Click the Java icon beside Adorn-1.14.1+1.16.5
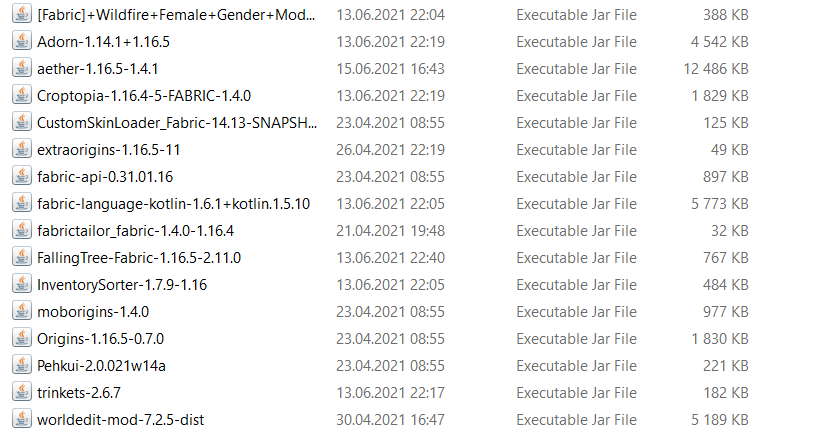Screen dimensions: 833x443 pos(22,41)
